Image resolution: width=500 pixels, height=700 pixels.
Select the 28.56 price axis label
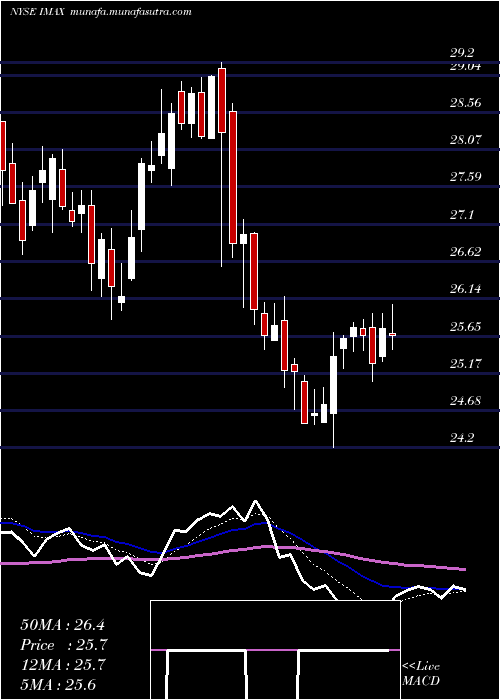[466, 103]
